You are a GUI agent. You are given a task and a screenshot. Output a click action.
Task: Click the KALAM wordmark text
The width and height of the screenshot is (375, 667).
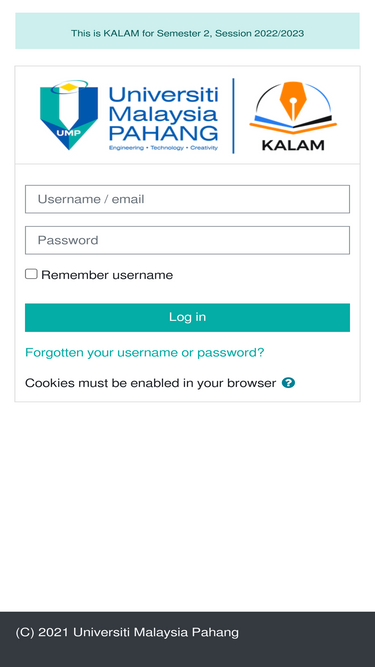(293, 145)
